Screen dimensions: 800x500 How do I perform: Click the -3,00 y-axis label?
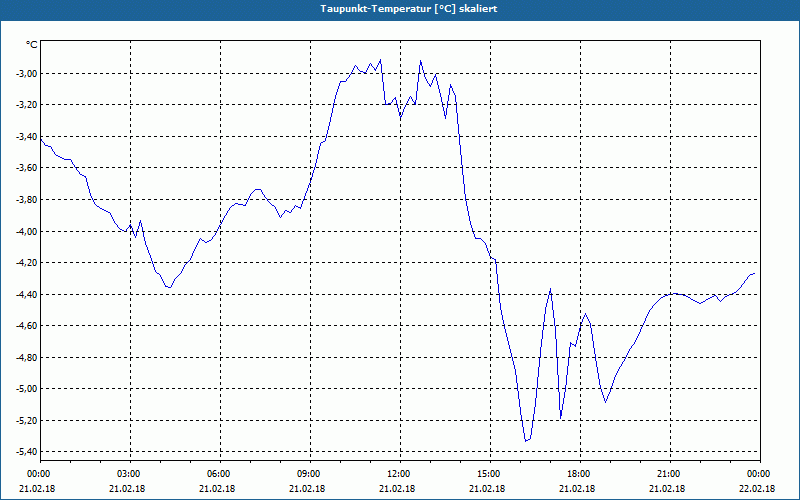tap(27, 73)
